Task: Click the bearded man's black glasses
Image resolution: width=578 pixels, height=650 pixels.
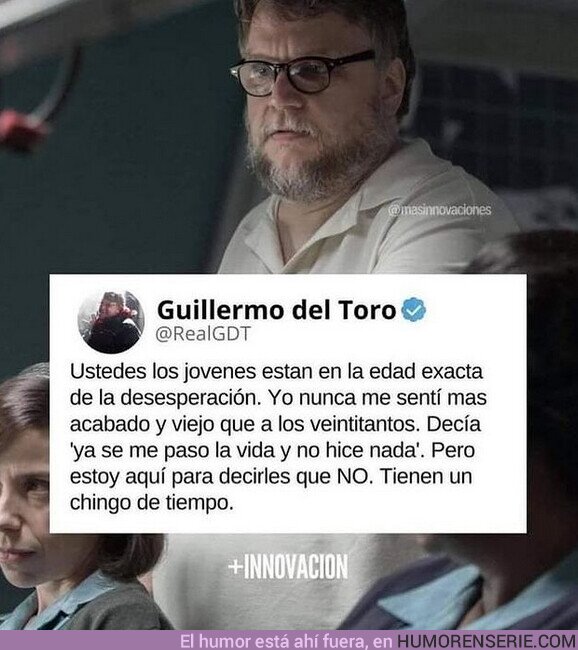Action: pyautogui.click(x=299, y=73)
